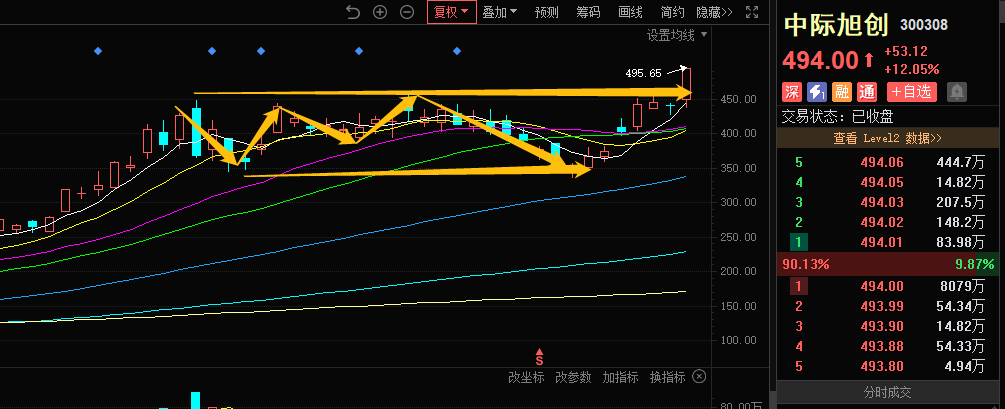1005x409 pixels.
Task: Zoom out the chart with the minus icon
Action: [x=406, y=12]
